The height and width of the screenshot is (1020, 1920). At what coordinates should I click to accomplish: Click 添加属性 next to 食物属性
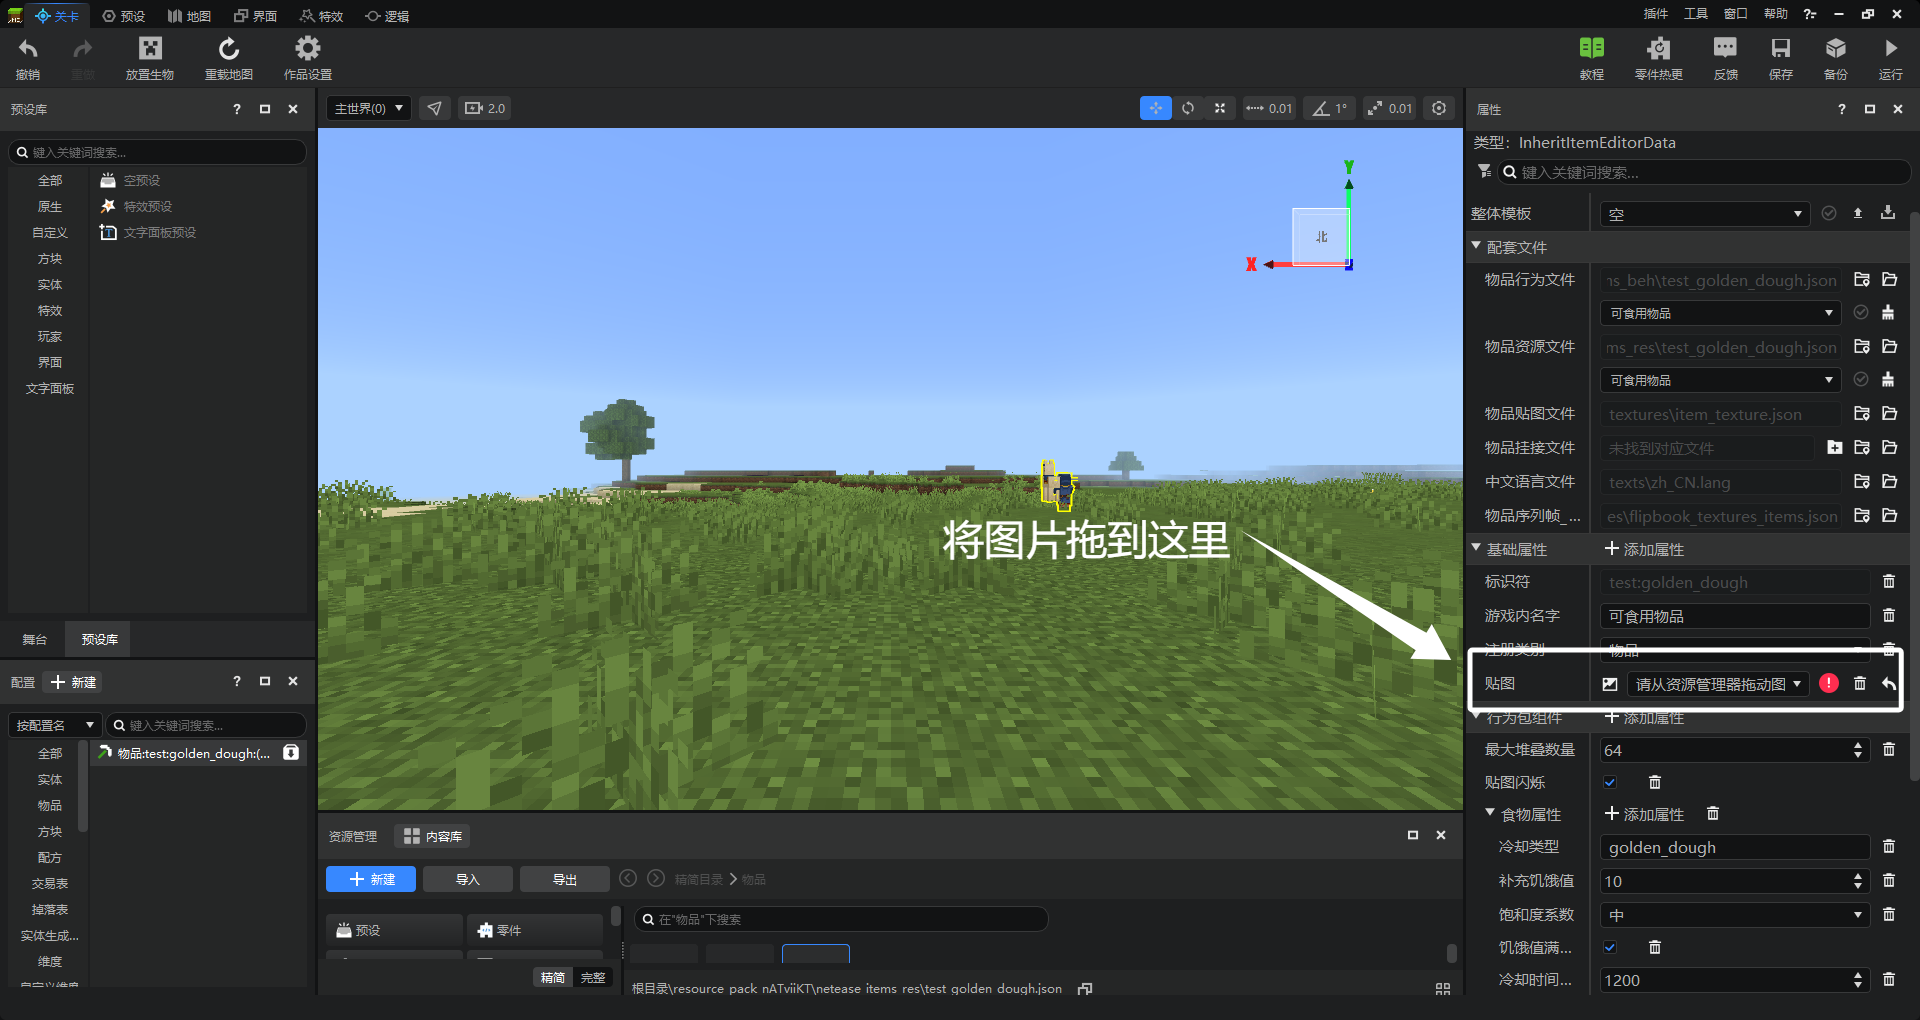tap(1644, 814)
